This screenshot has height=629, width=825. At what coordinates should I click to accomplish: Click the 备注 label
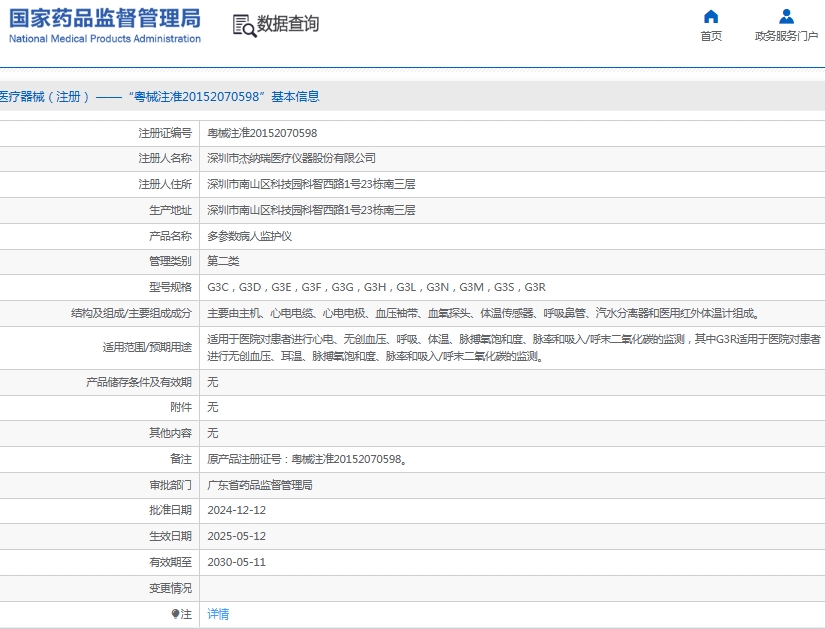(180, 460)
